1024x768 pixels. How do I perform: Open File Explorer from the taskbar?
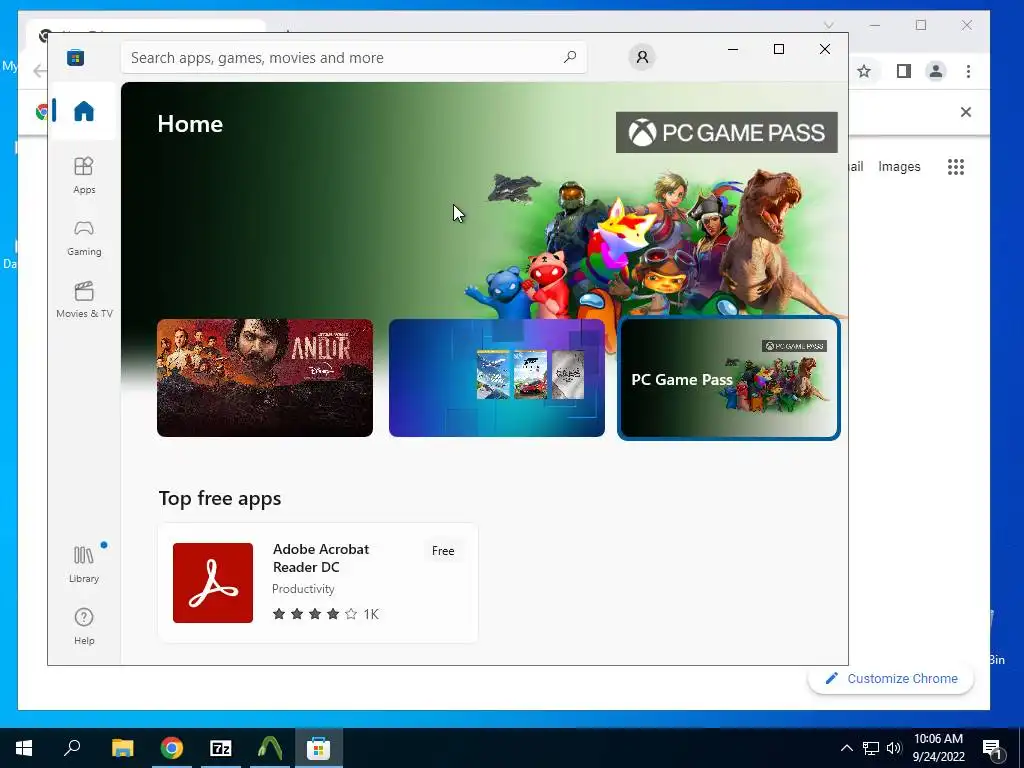coord(123,748)
